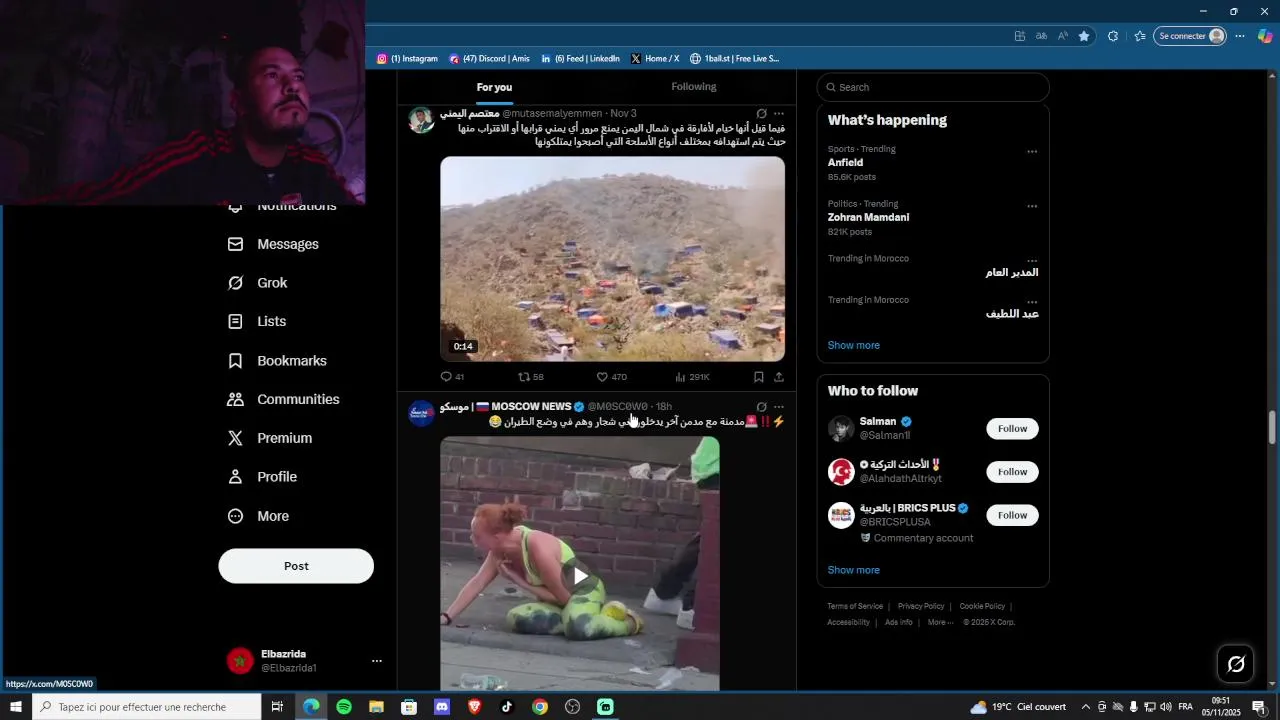The width and height of the screenshot is (1280, 720).
Task: Click Grok icon on MOSCOW NEWS post
Action: click(762, 407)
